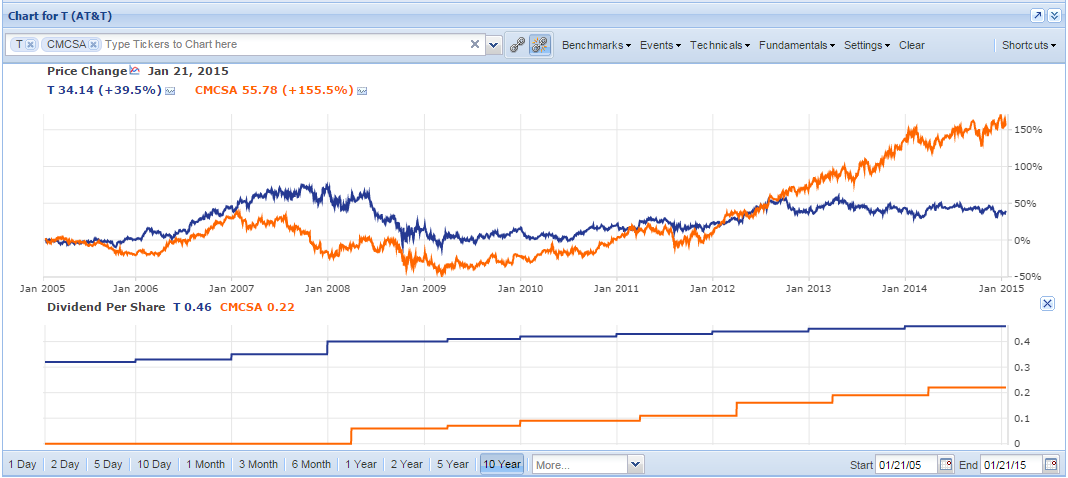
Task: Click the T 34.14 (+39.5%) legend label
Action: point(104,90)
